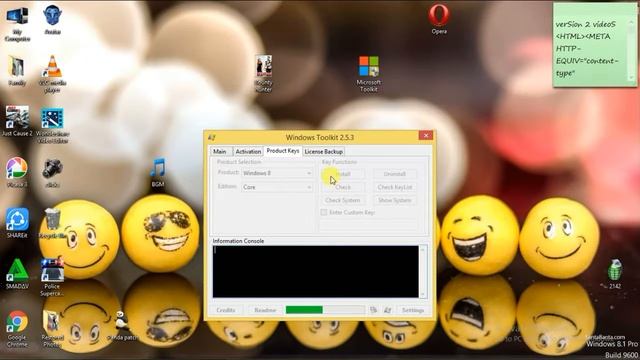
Task: Open the License Backup tab
Action: (324, 151)
